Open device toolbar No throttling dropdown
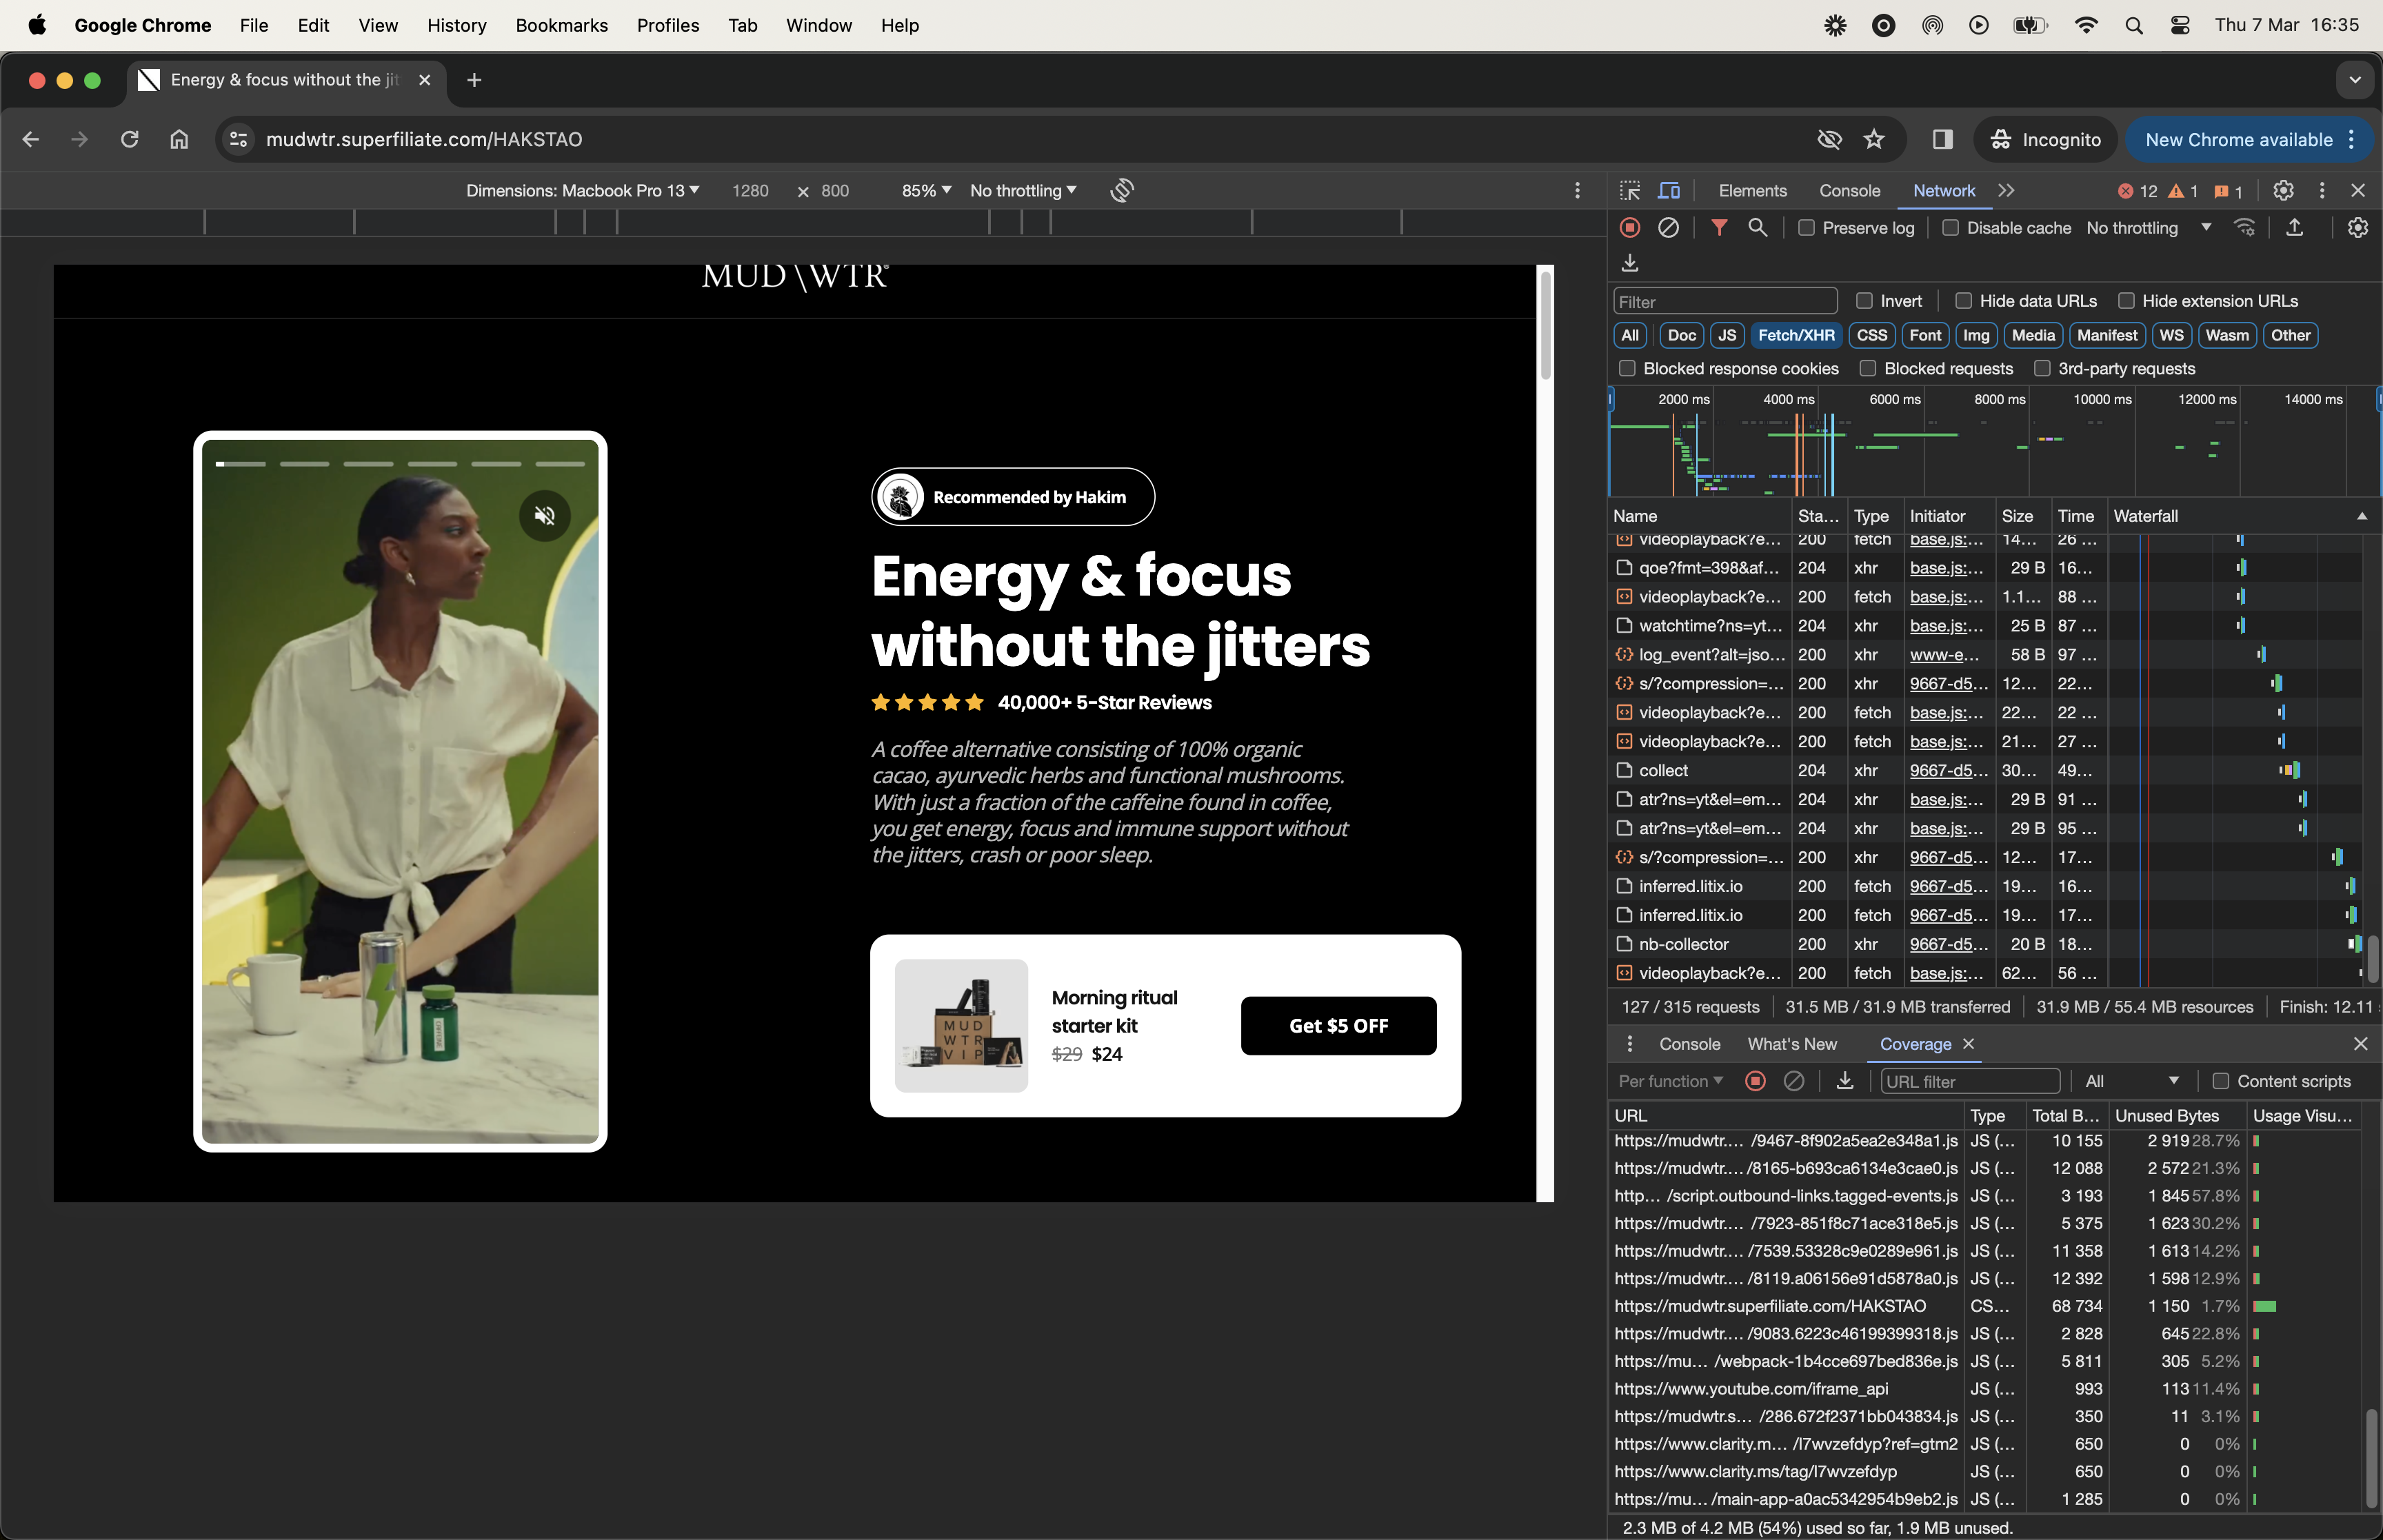 coord(1023,190)
